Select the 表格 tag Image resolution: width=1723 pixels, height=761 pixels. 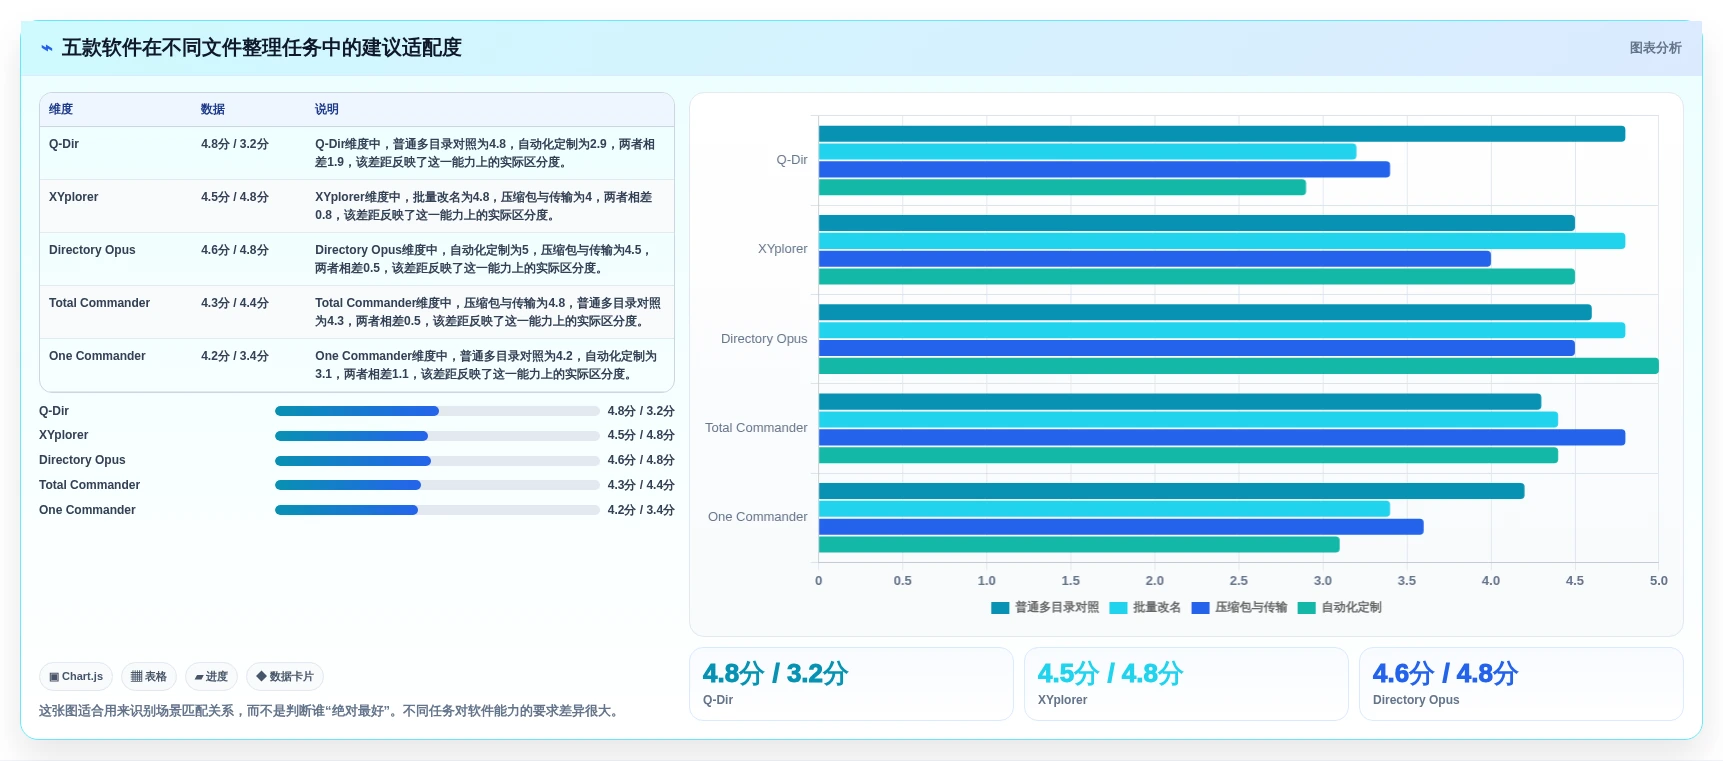coord(149,677)
